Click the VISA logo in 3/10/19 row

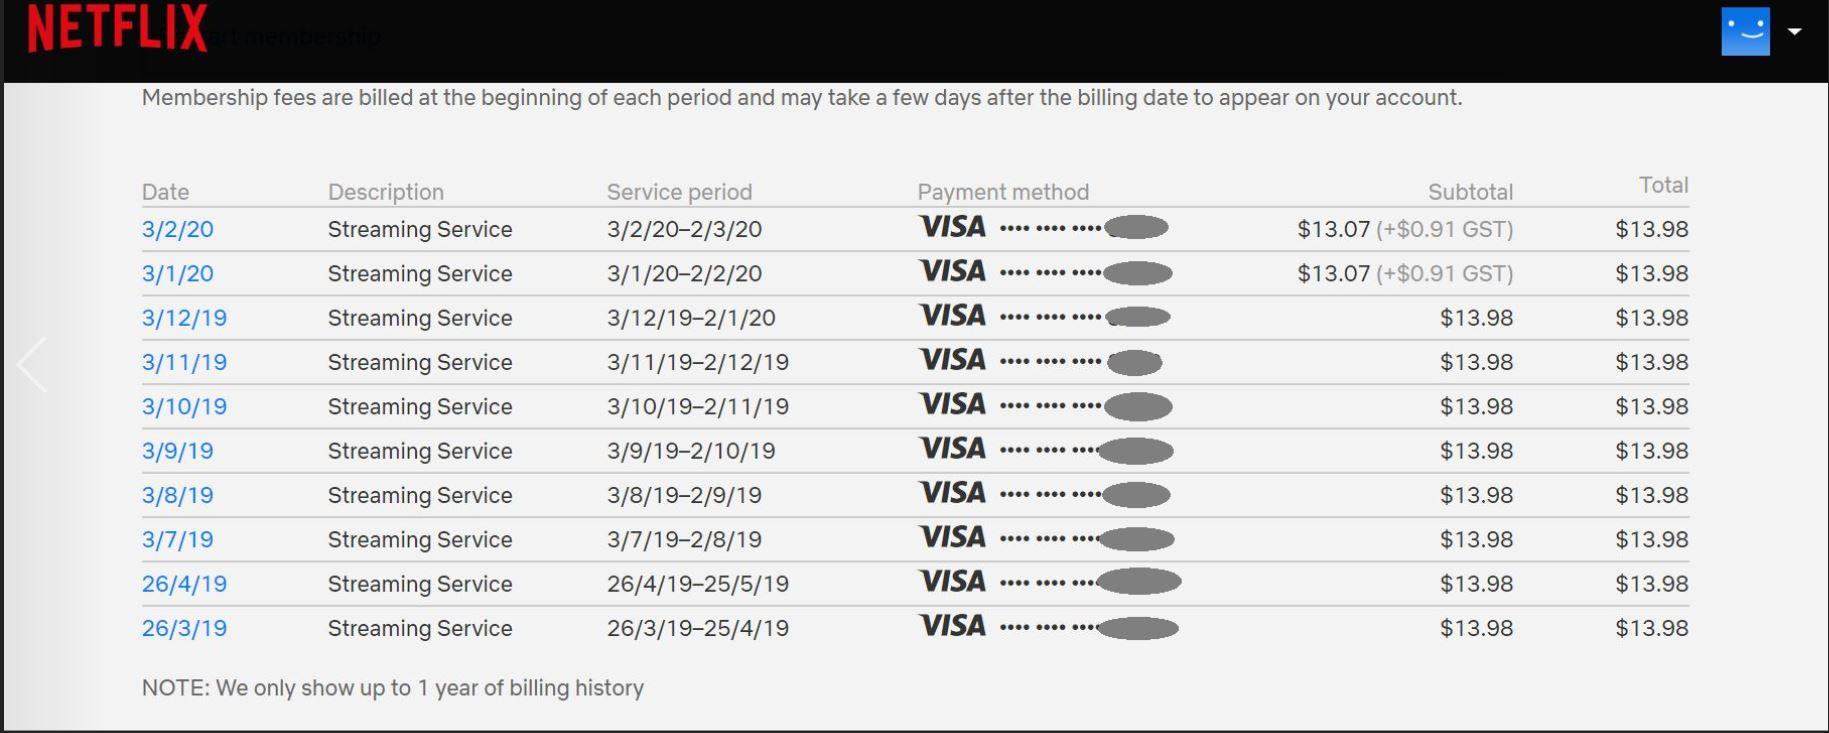[952, 404]
